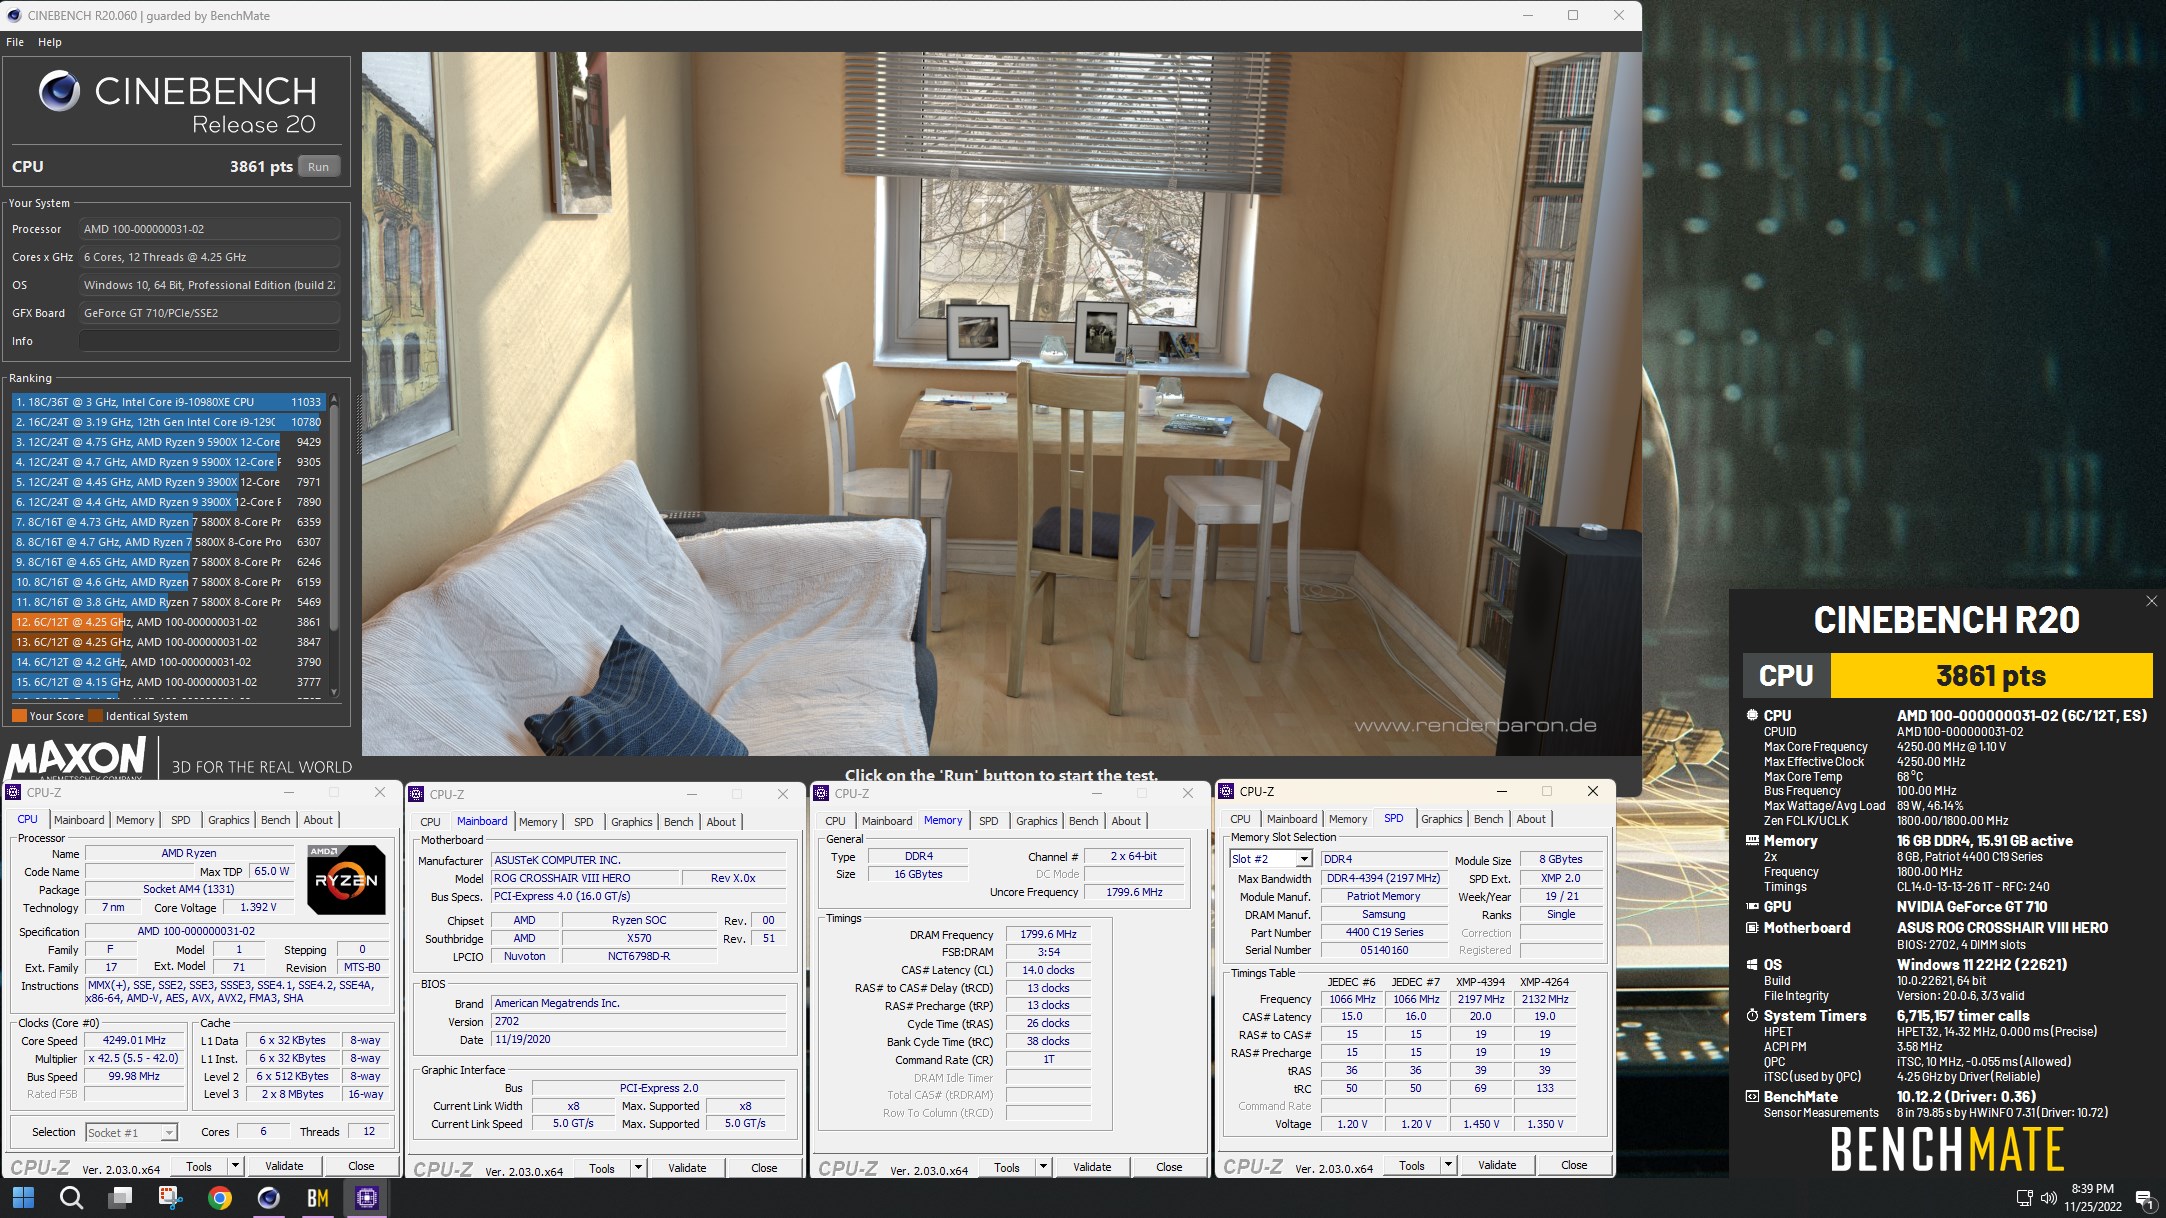Click the orange Your Score legend swatch

19,716
